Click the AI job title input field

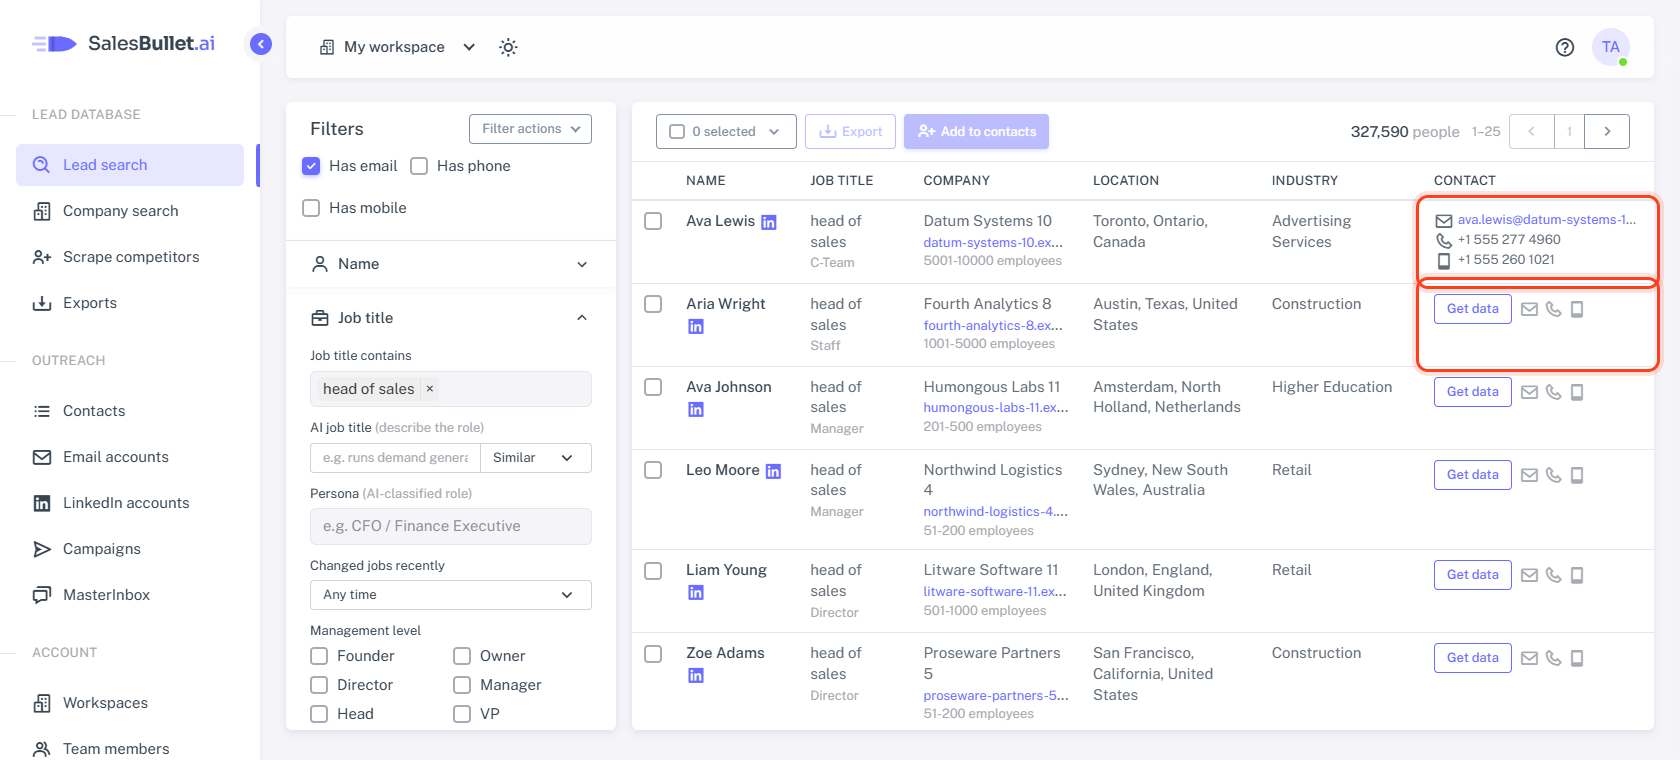[x=395, y=458]
